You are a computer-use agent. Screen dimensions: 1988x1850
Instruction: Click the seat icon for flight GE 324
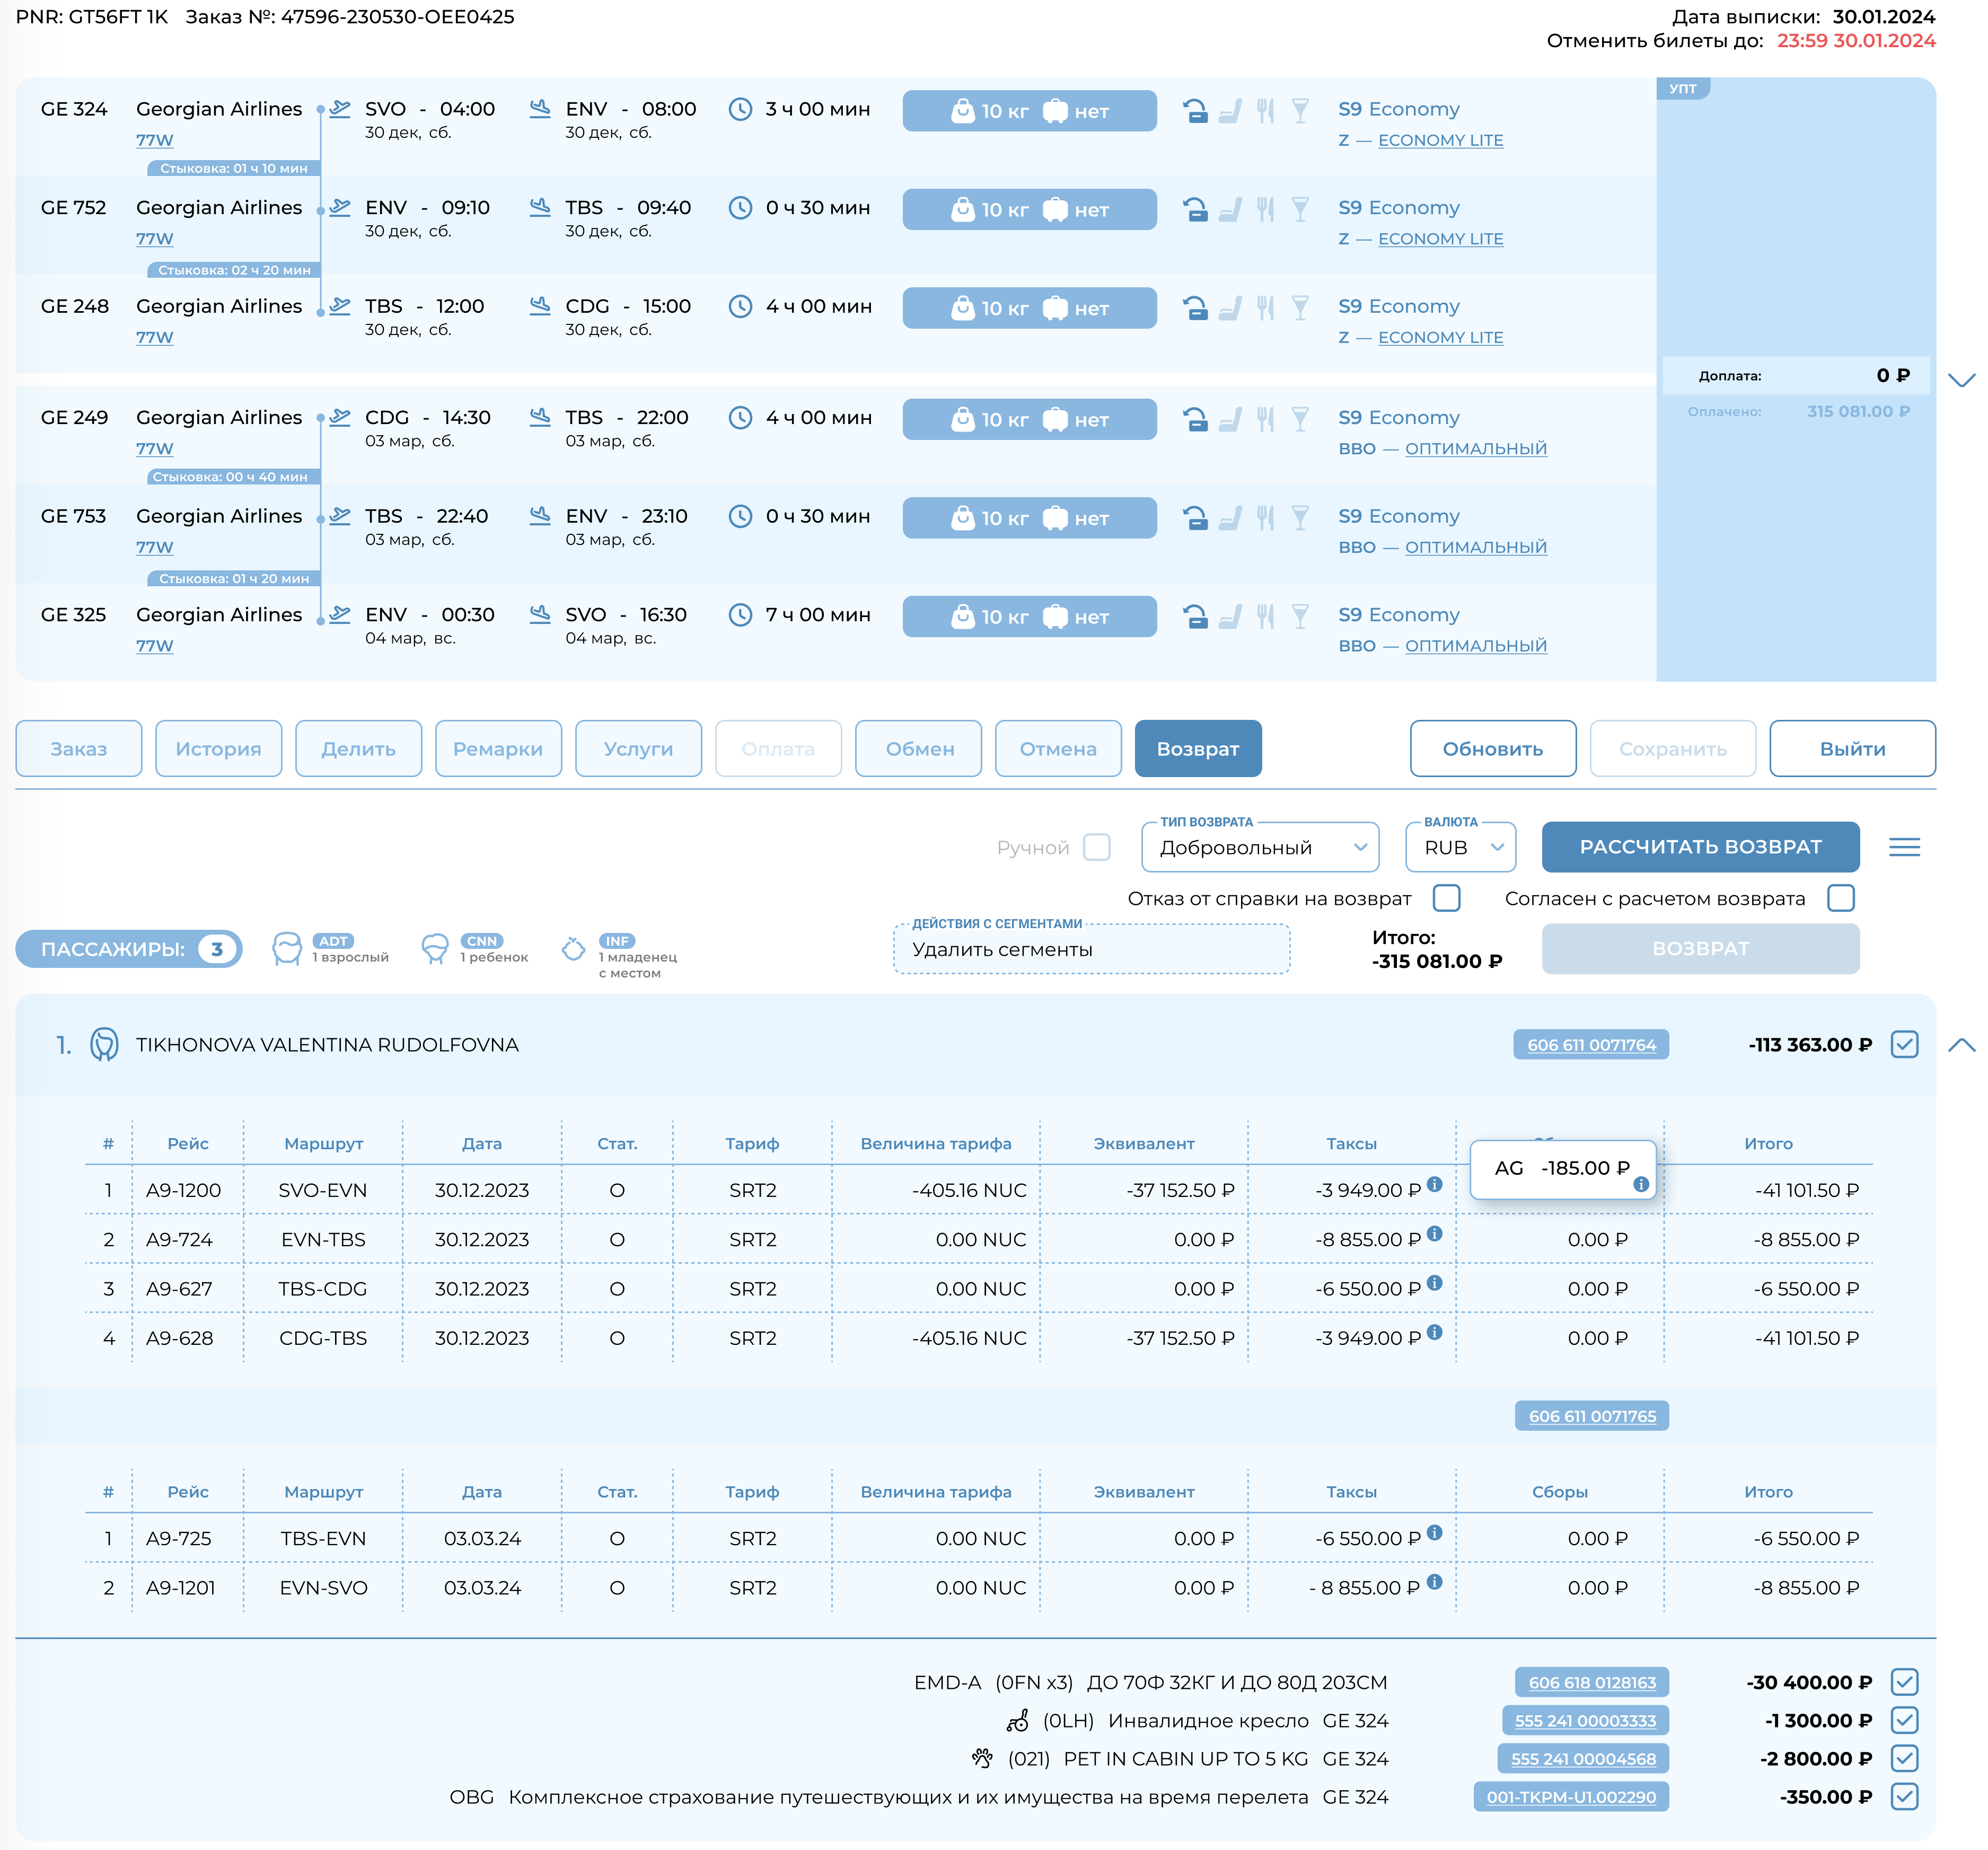[x=1230, y=110]
